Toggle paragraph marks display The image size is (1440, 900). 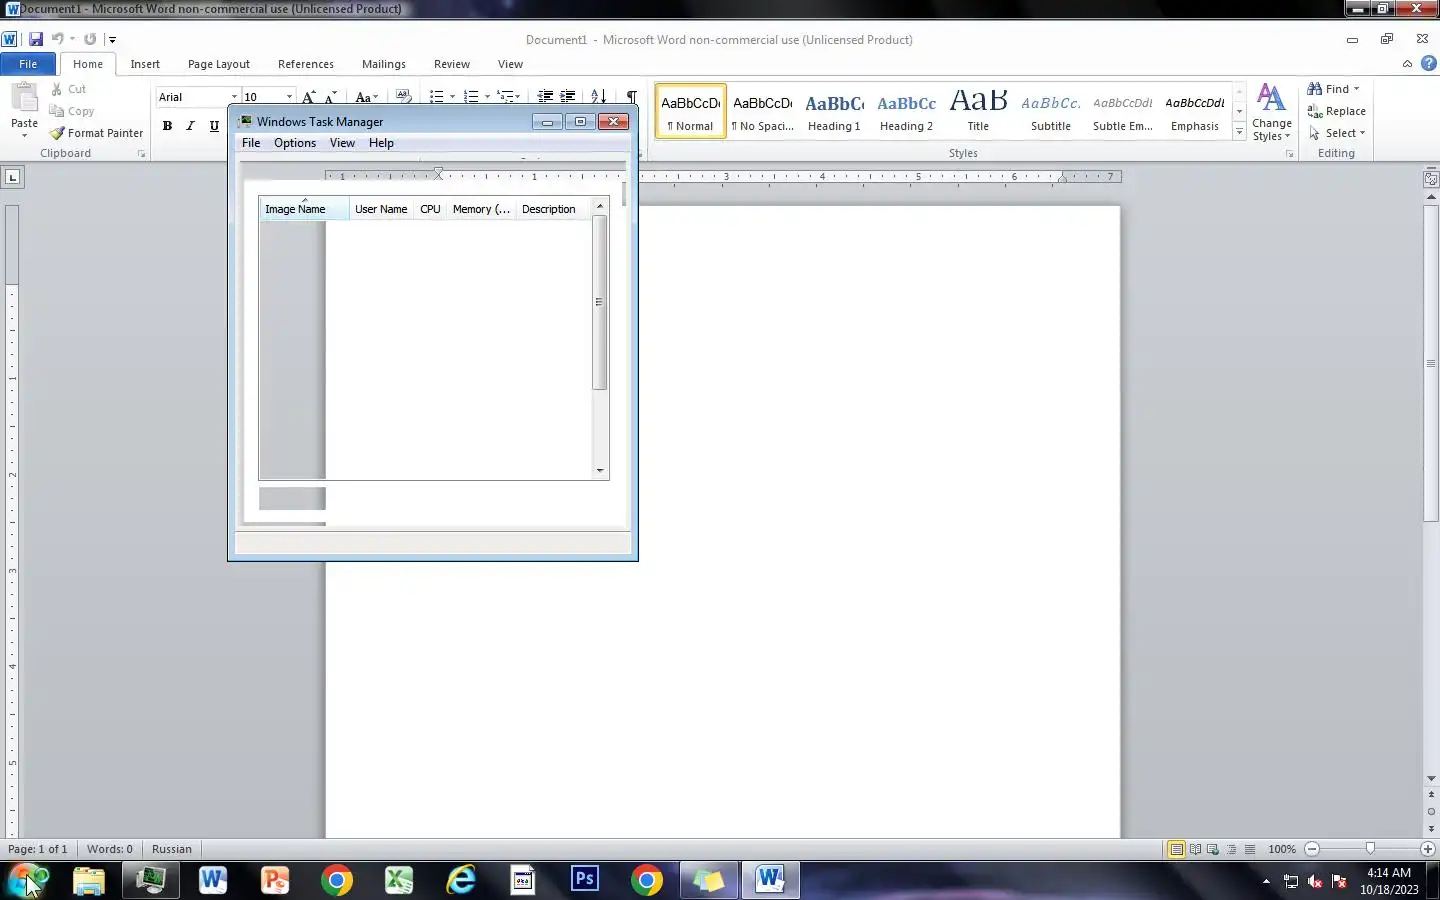pos(630,97)
